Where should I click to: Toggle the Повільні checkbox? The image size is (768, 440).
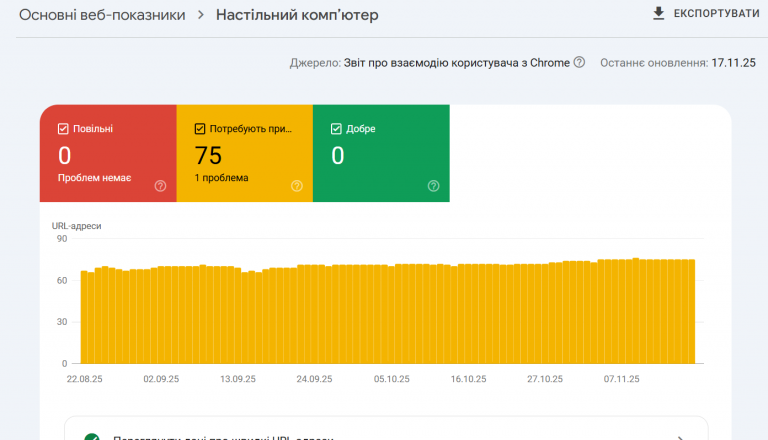64,129
